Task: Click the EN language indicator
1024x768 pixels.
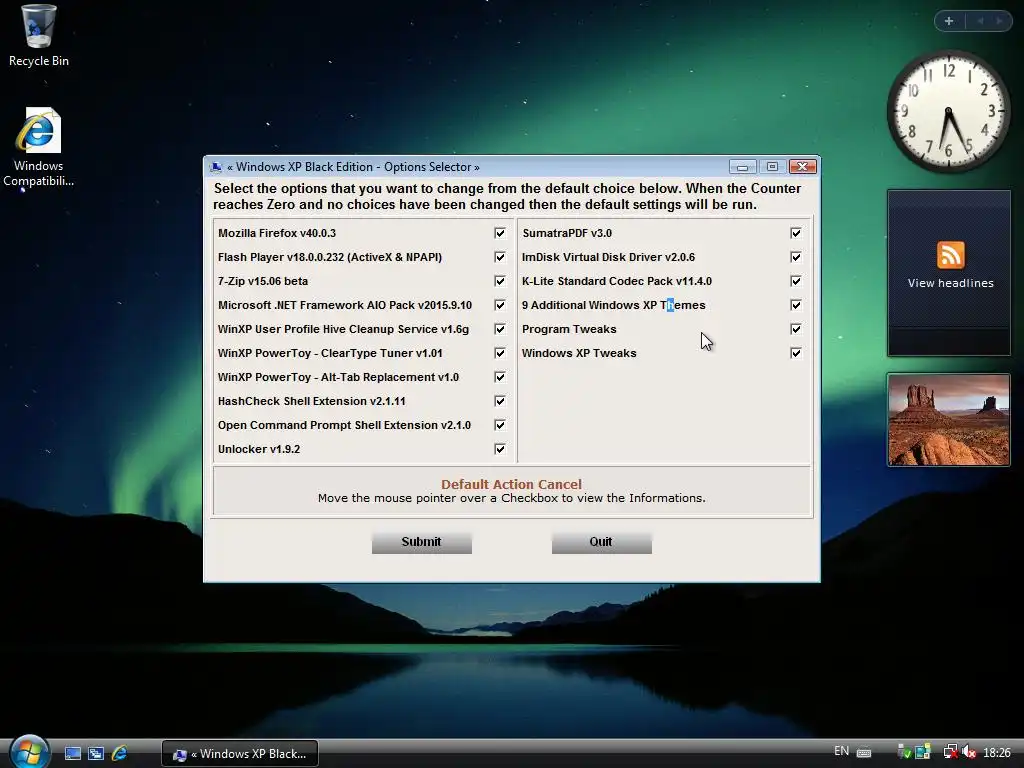Action: coord(842,751)
